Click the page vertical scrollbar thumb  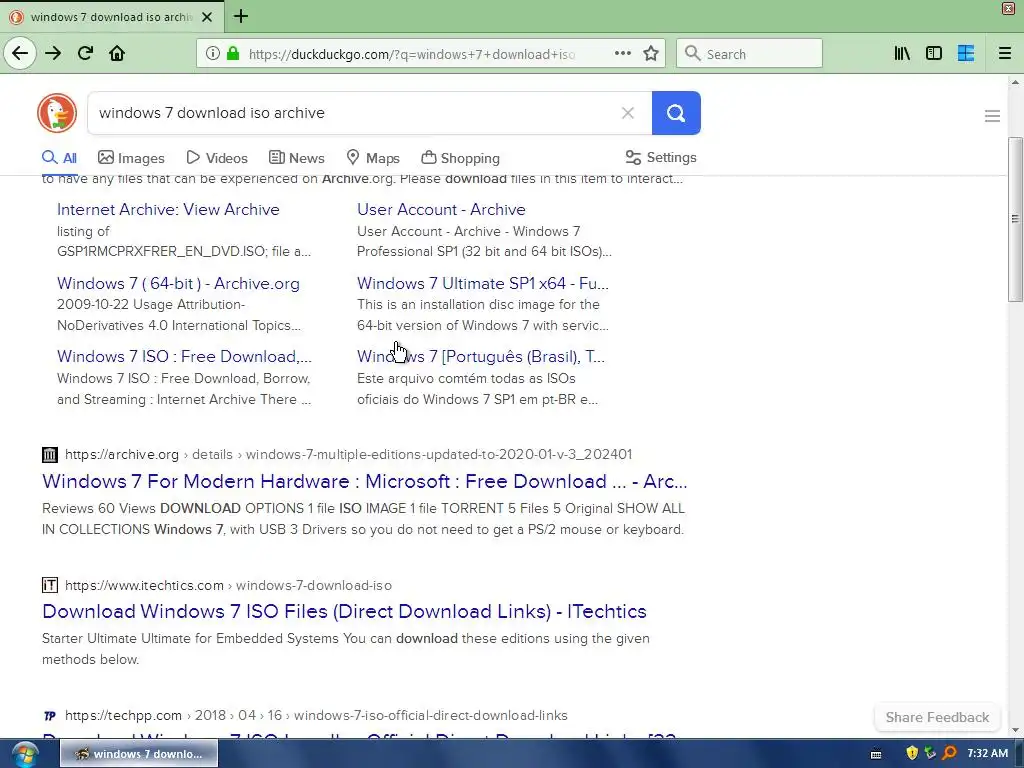[x=1015, y=219]
